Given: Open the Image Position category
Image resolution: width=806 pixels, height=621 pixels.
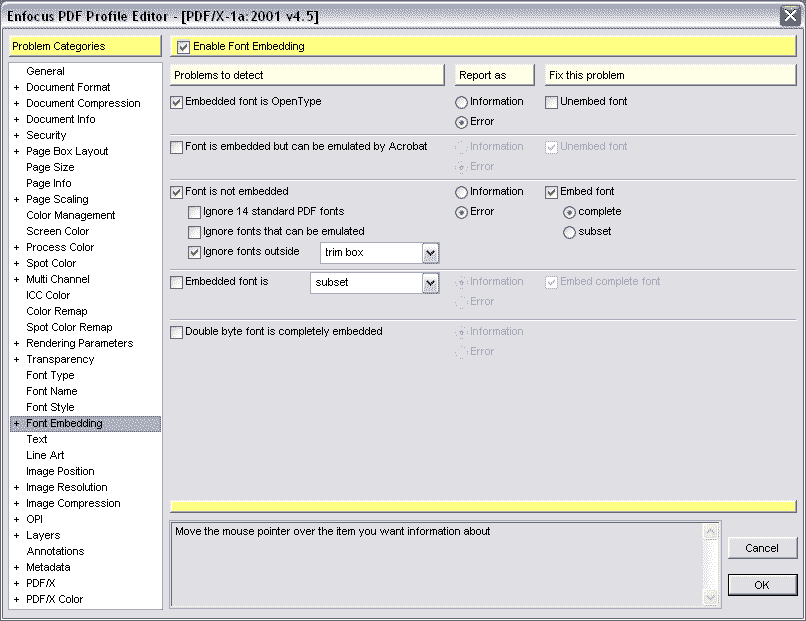Looking at the screenshot, I should [60, 471].
